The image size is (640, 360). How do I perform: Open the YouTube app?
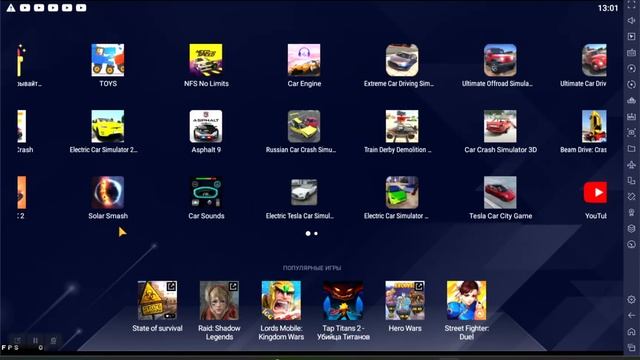pos(595,192)
